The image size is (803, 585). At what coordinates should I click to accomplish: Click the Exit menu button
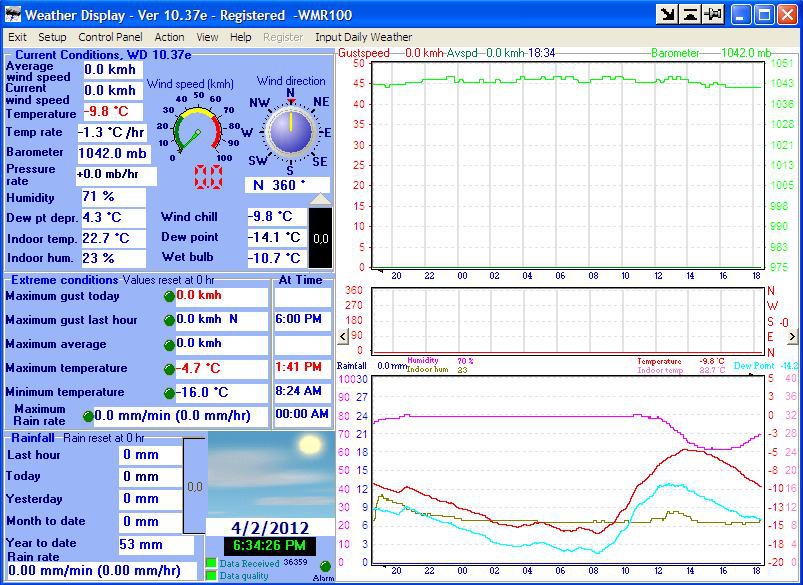pos(18,37)
